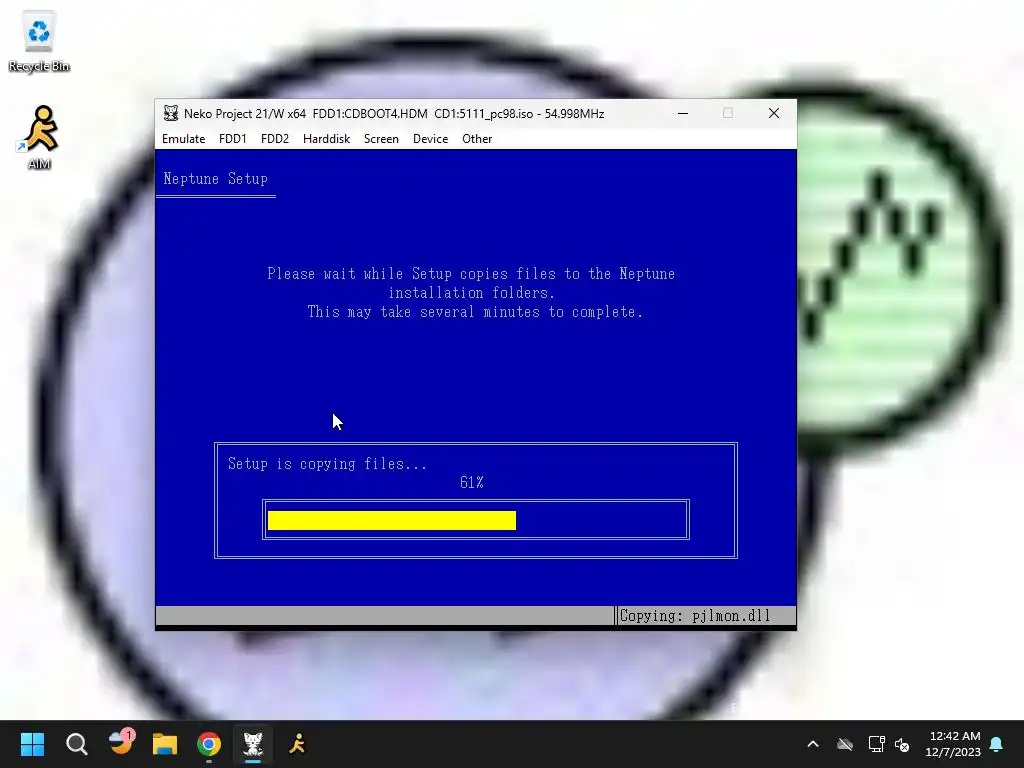Click 'Setup is copying files...' text
Image resolution: width=1024 pixels, height=768 pixels.
coord(327,464)
